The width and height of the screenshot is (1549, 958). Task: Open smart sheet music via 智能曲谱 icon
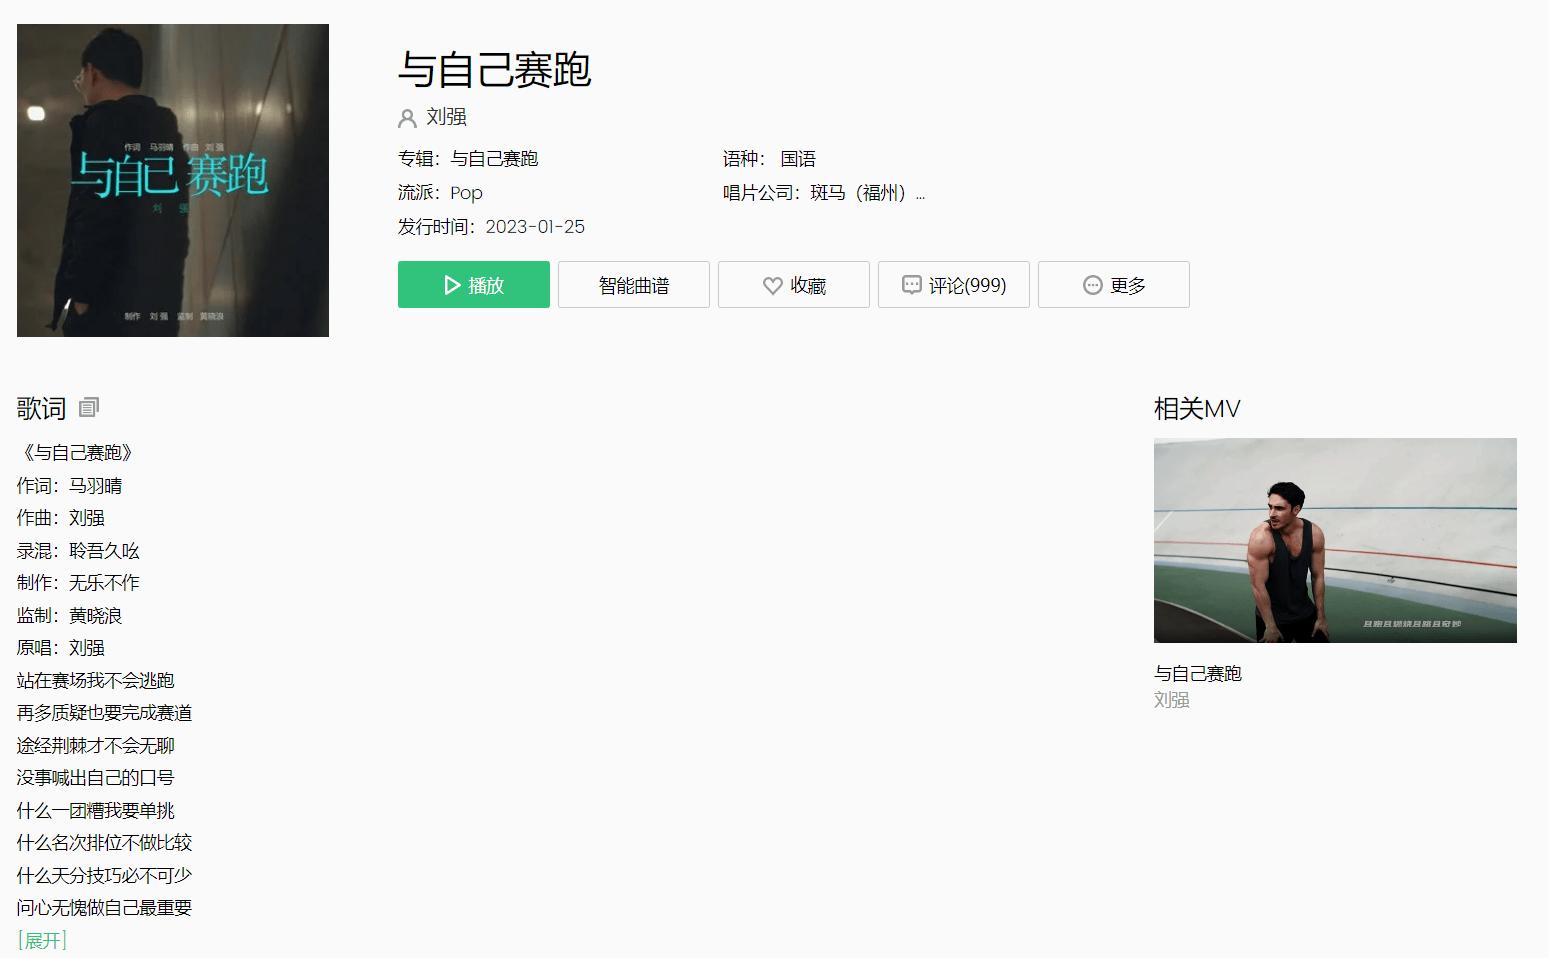(x=633, y=284)
